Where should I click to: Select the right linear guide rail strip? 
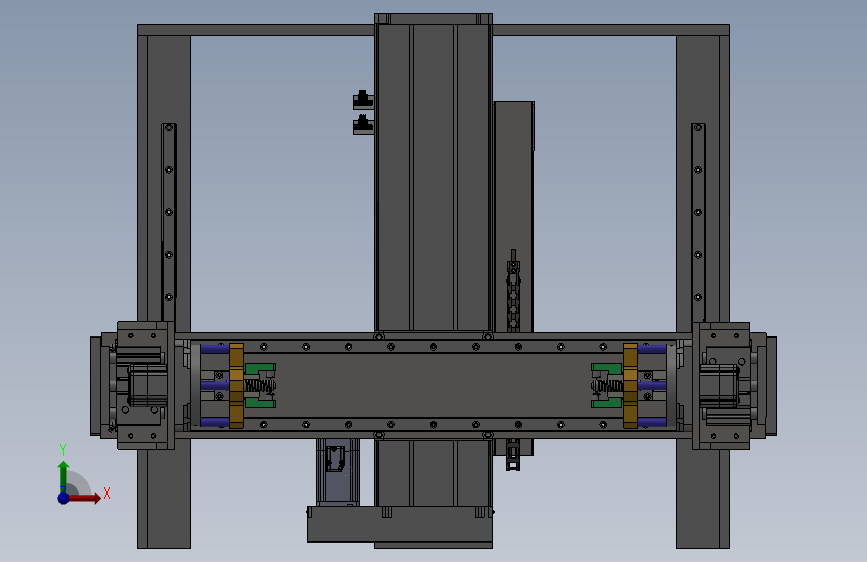[698, 222]
